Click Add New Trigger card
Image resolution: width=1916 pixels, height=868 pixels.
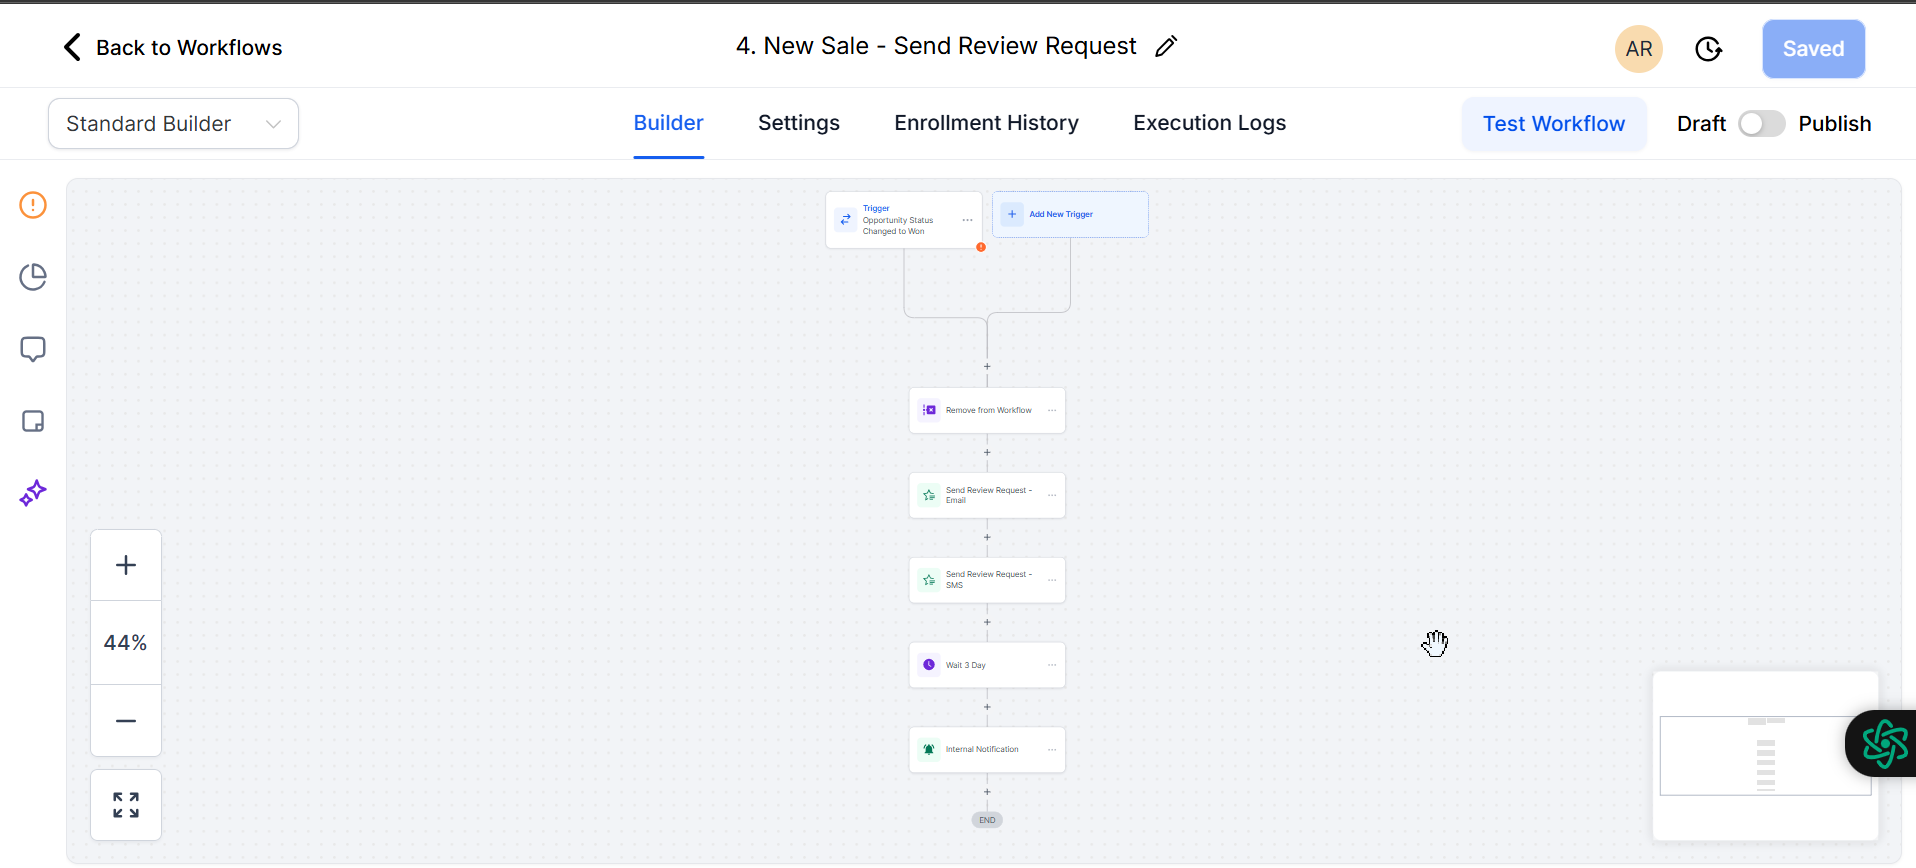click(1070, 214)
